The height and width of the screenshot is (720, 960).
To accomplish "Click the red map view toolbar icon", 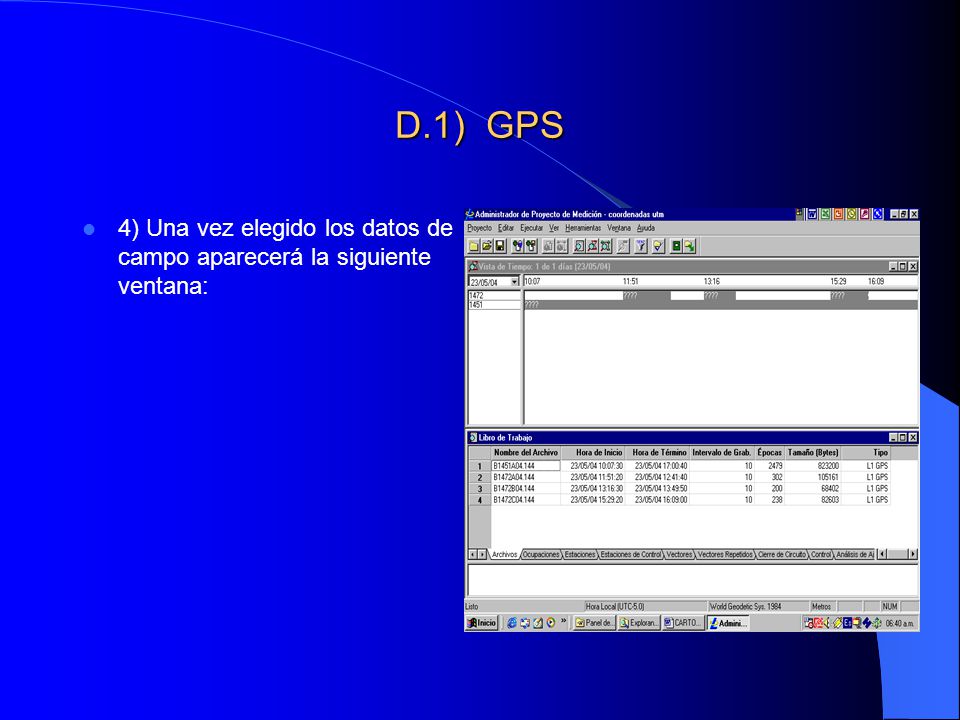I will (x=592, y=246).
